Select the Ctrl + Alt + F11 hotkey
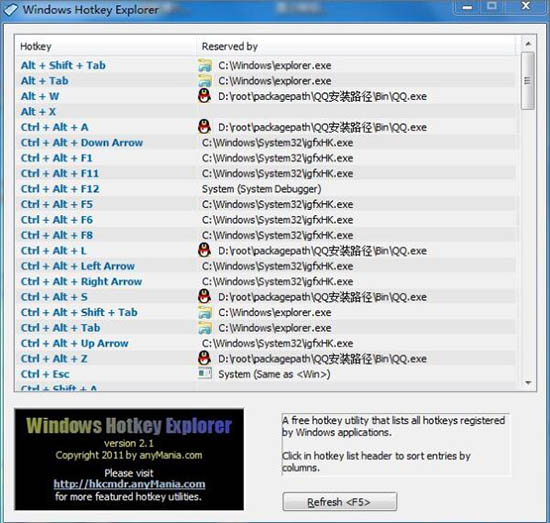Screen dimensions: 550x523 click(60, 173)
